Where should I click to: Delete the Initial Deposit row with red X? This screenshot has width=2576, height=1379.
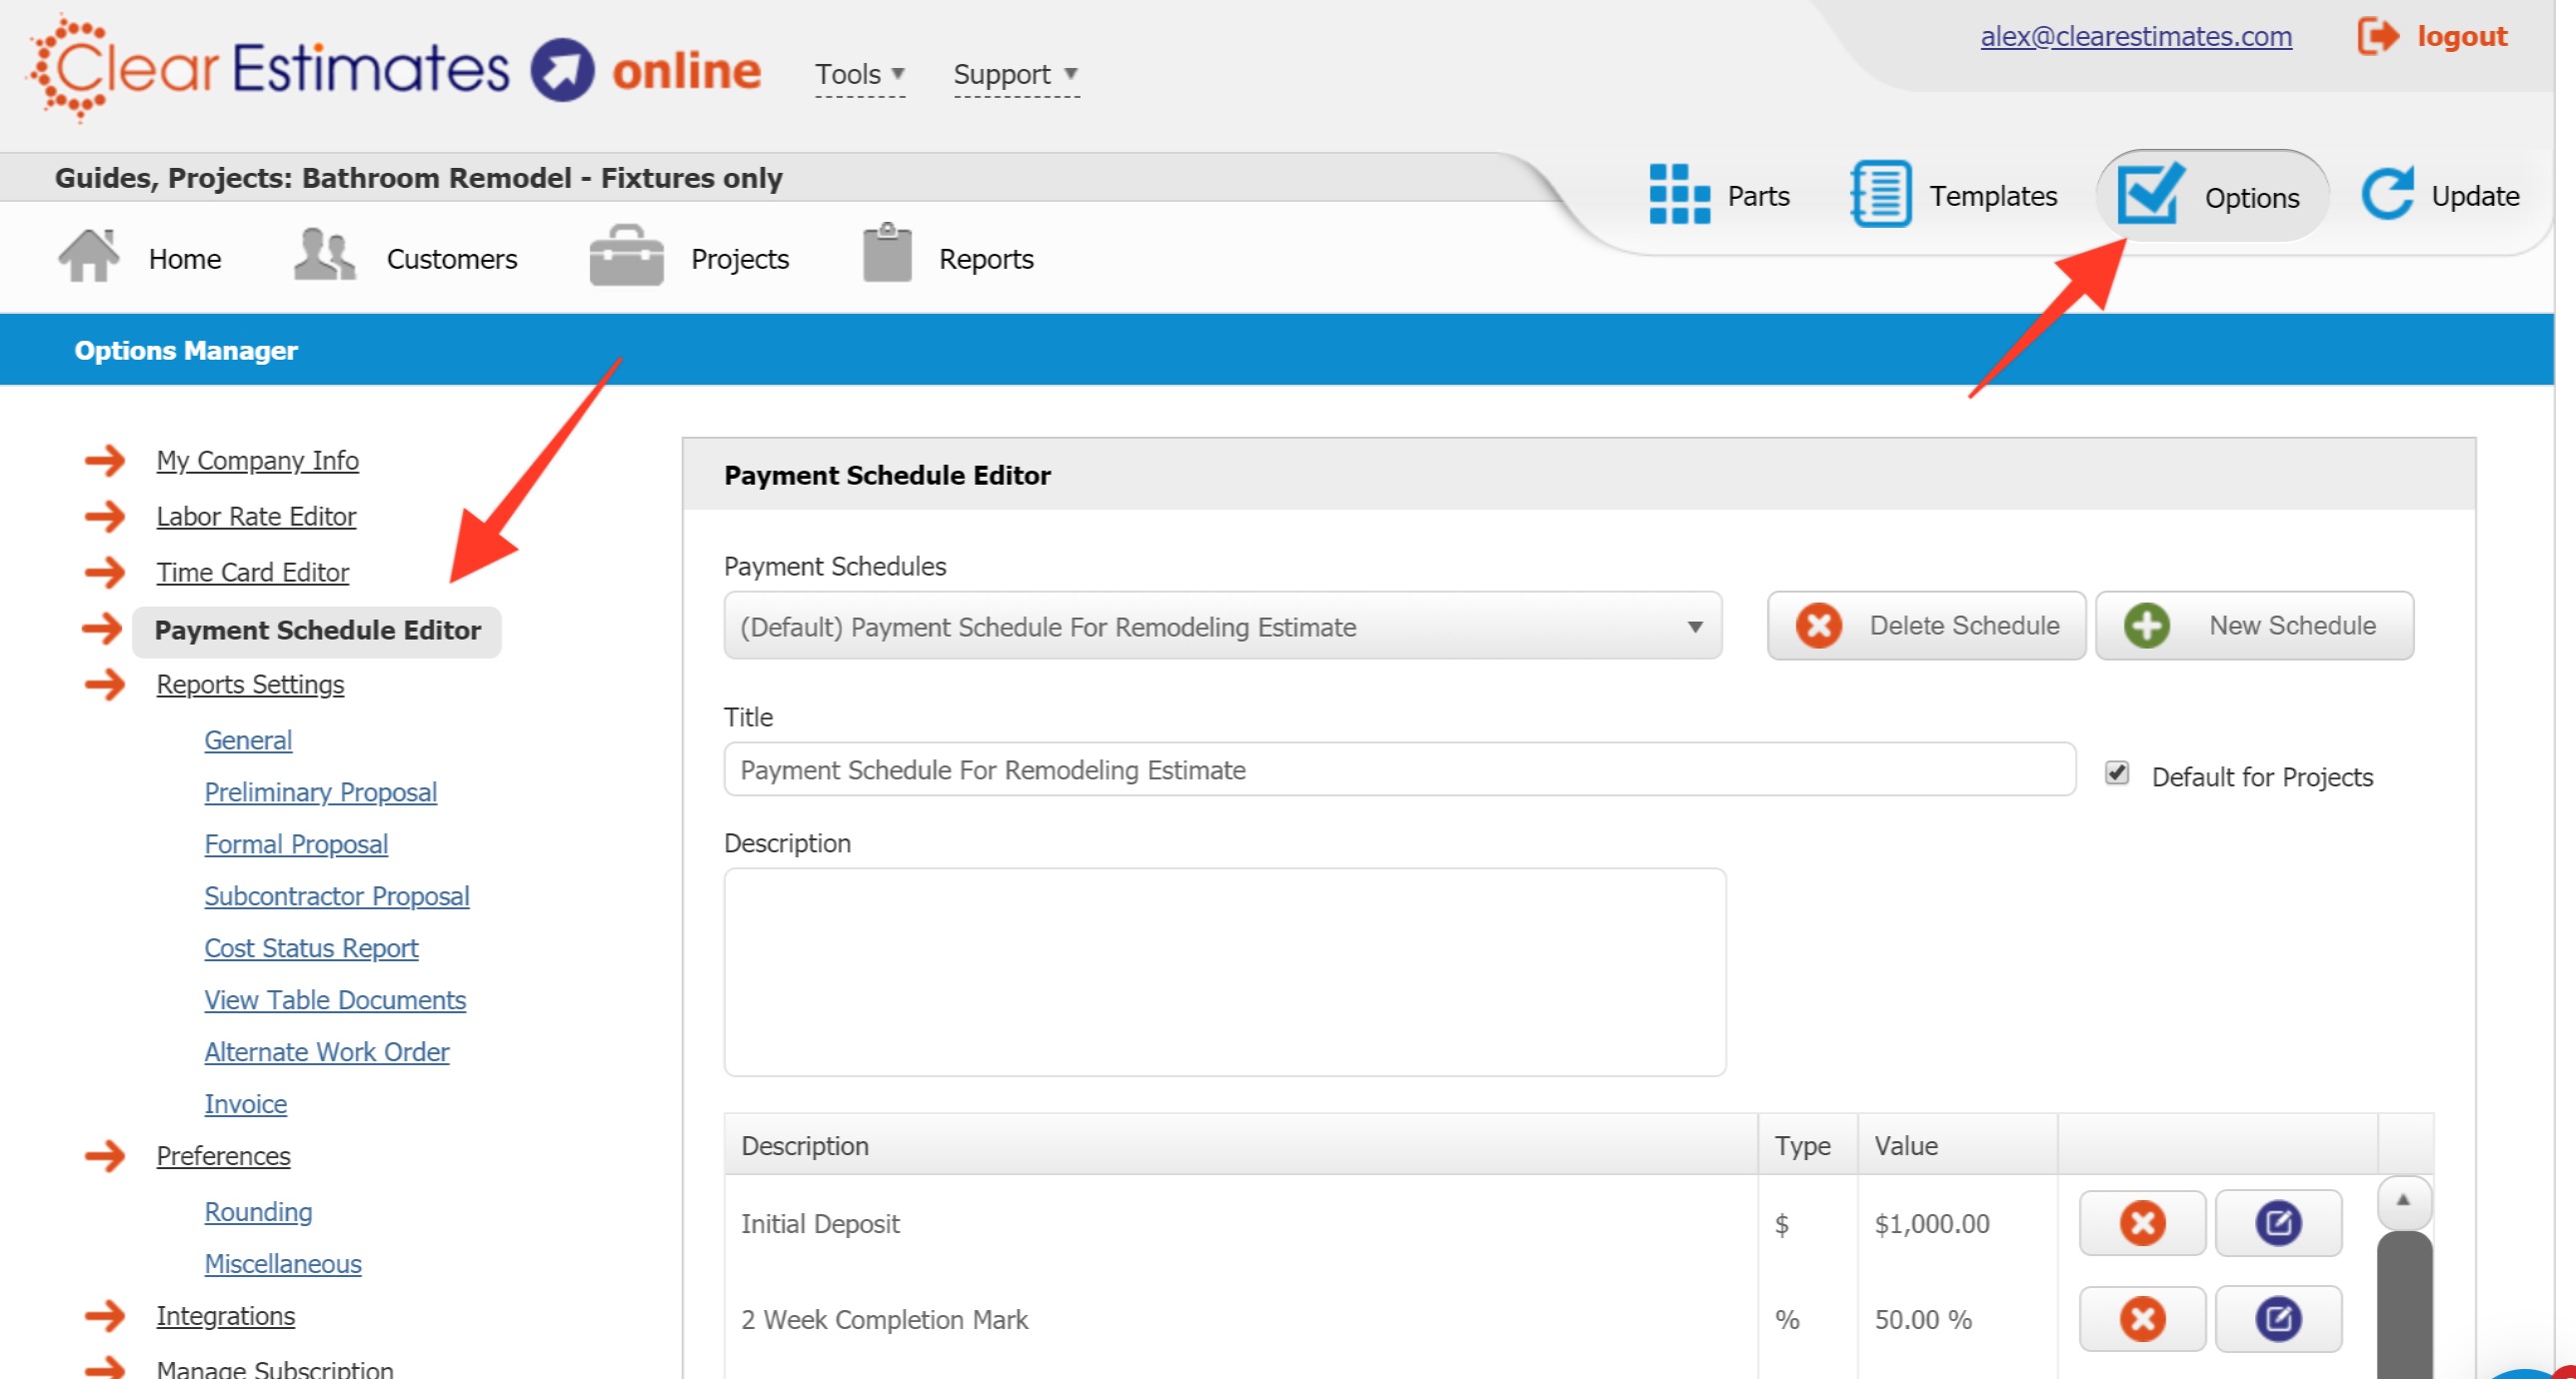click(x=2141, y=1222)
